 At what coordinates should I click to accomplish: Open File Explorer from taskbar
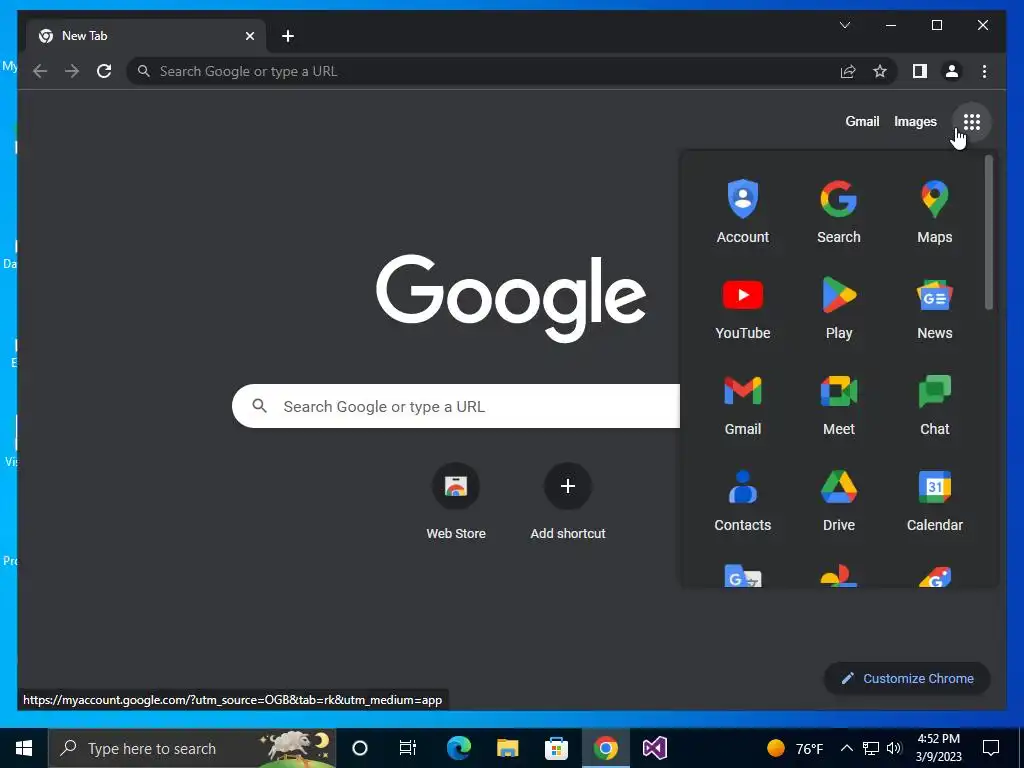(x=507, y=748)
